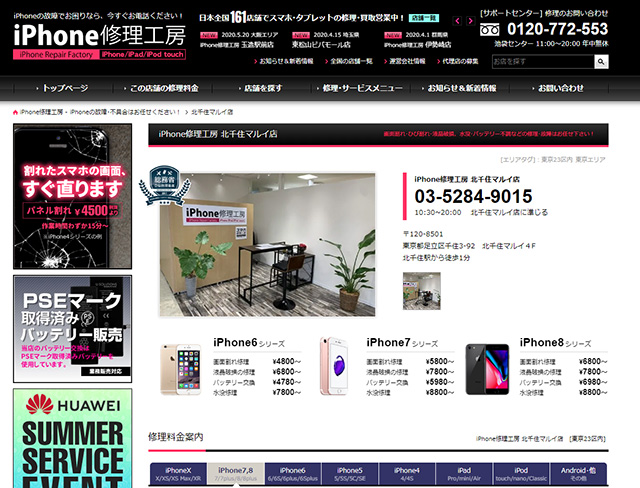Select the iPhone5 price tab

click(x=350, y=474)
